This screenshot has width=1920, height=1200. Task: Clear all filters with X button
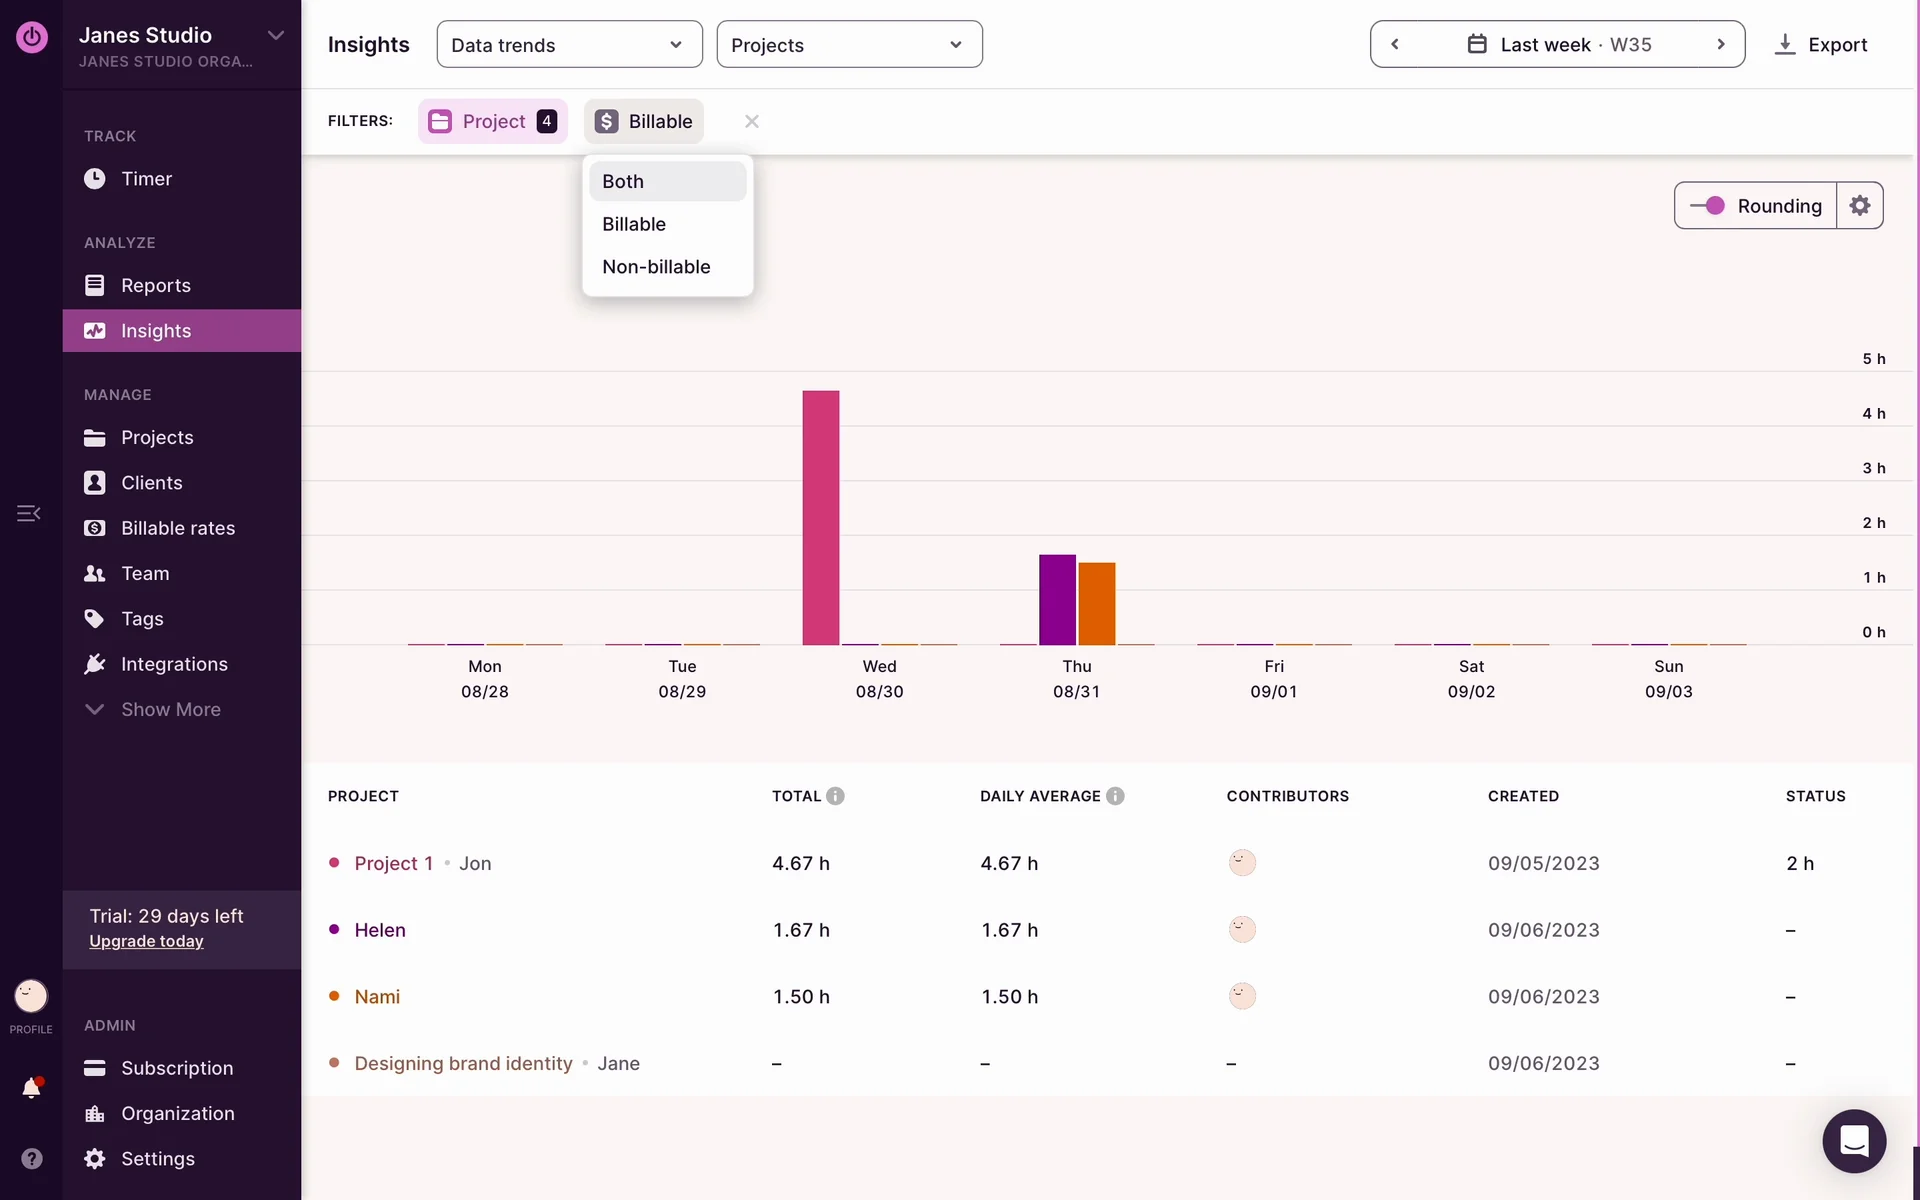752,121
